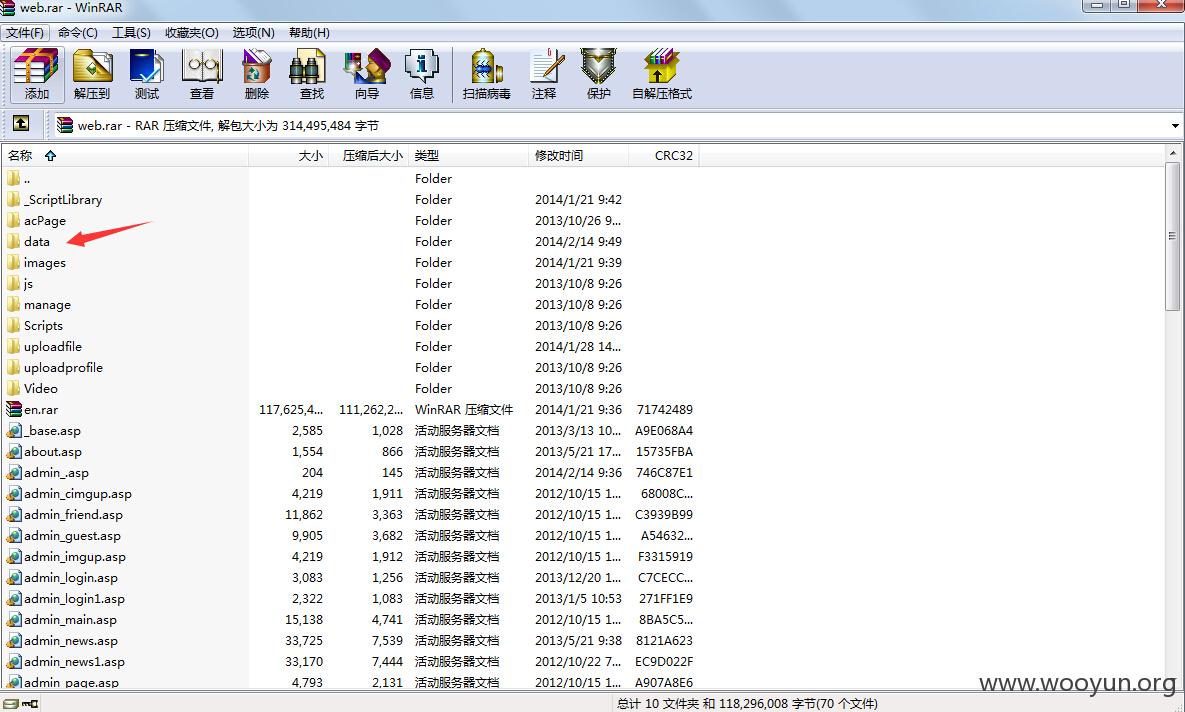Click CRC32 value 71742489
Viewport: 1185px width, 712px height.
click(x=664, y=409)
